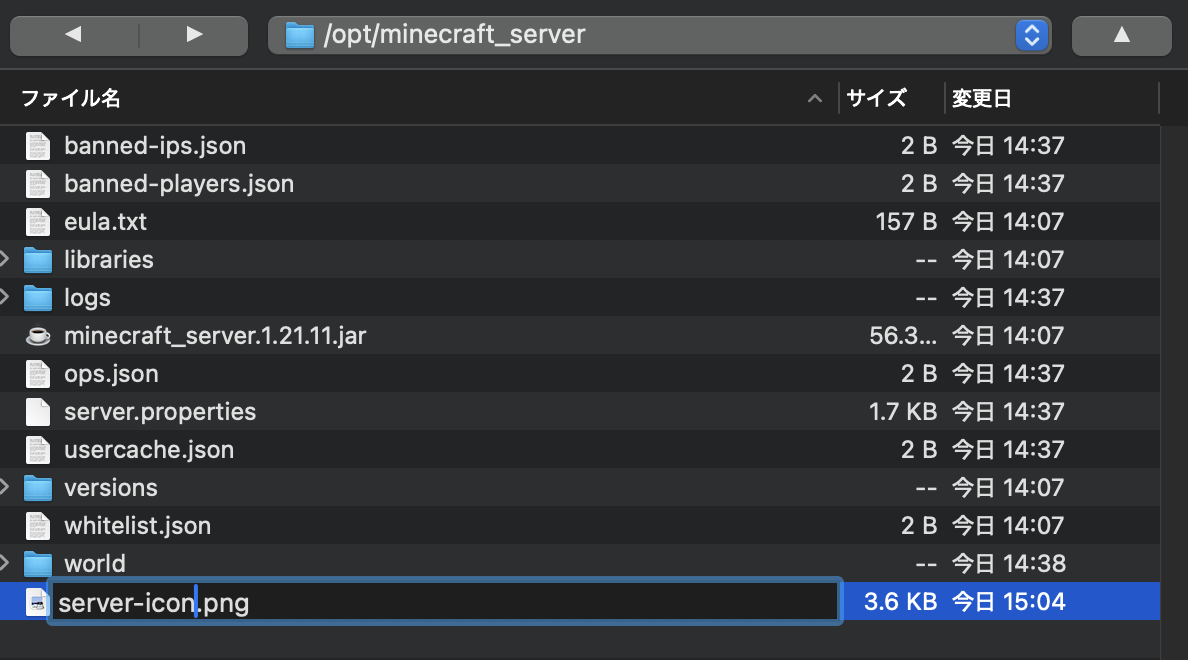1188x660 pixels.
Task: Expand the versions folder disclosure arrow
Action: (x=7, y=488)
